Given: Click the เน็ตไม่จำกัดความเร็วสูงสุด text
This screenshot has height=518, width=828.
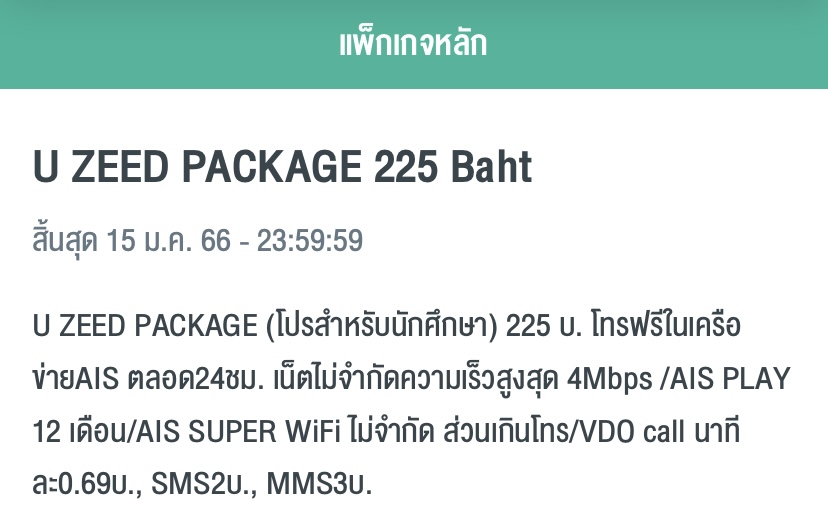Looking at the screenshot, I should pos(416,379).
